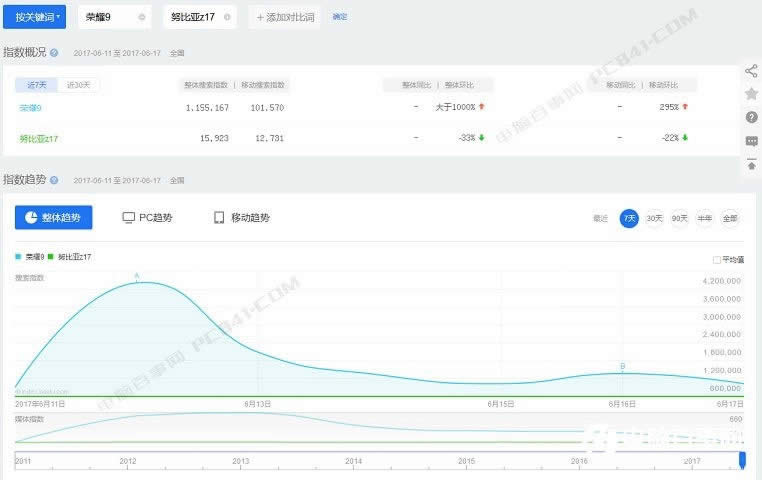Viewport: 762px width, 480px height.
Task: Click the 确定 confirm link
Action: point(340,17)
